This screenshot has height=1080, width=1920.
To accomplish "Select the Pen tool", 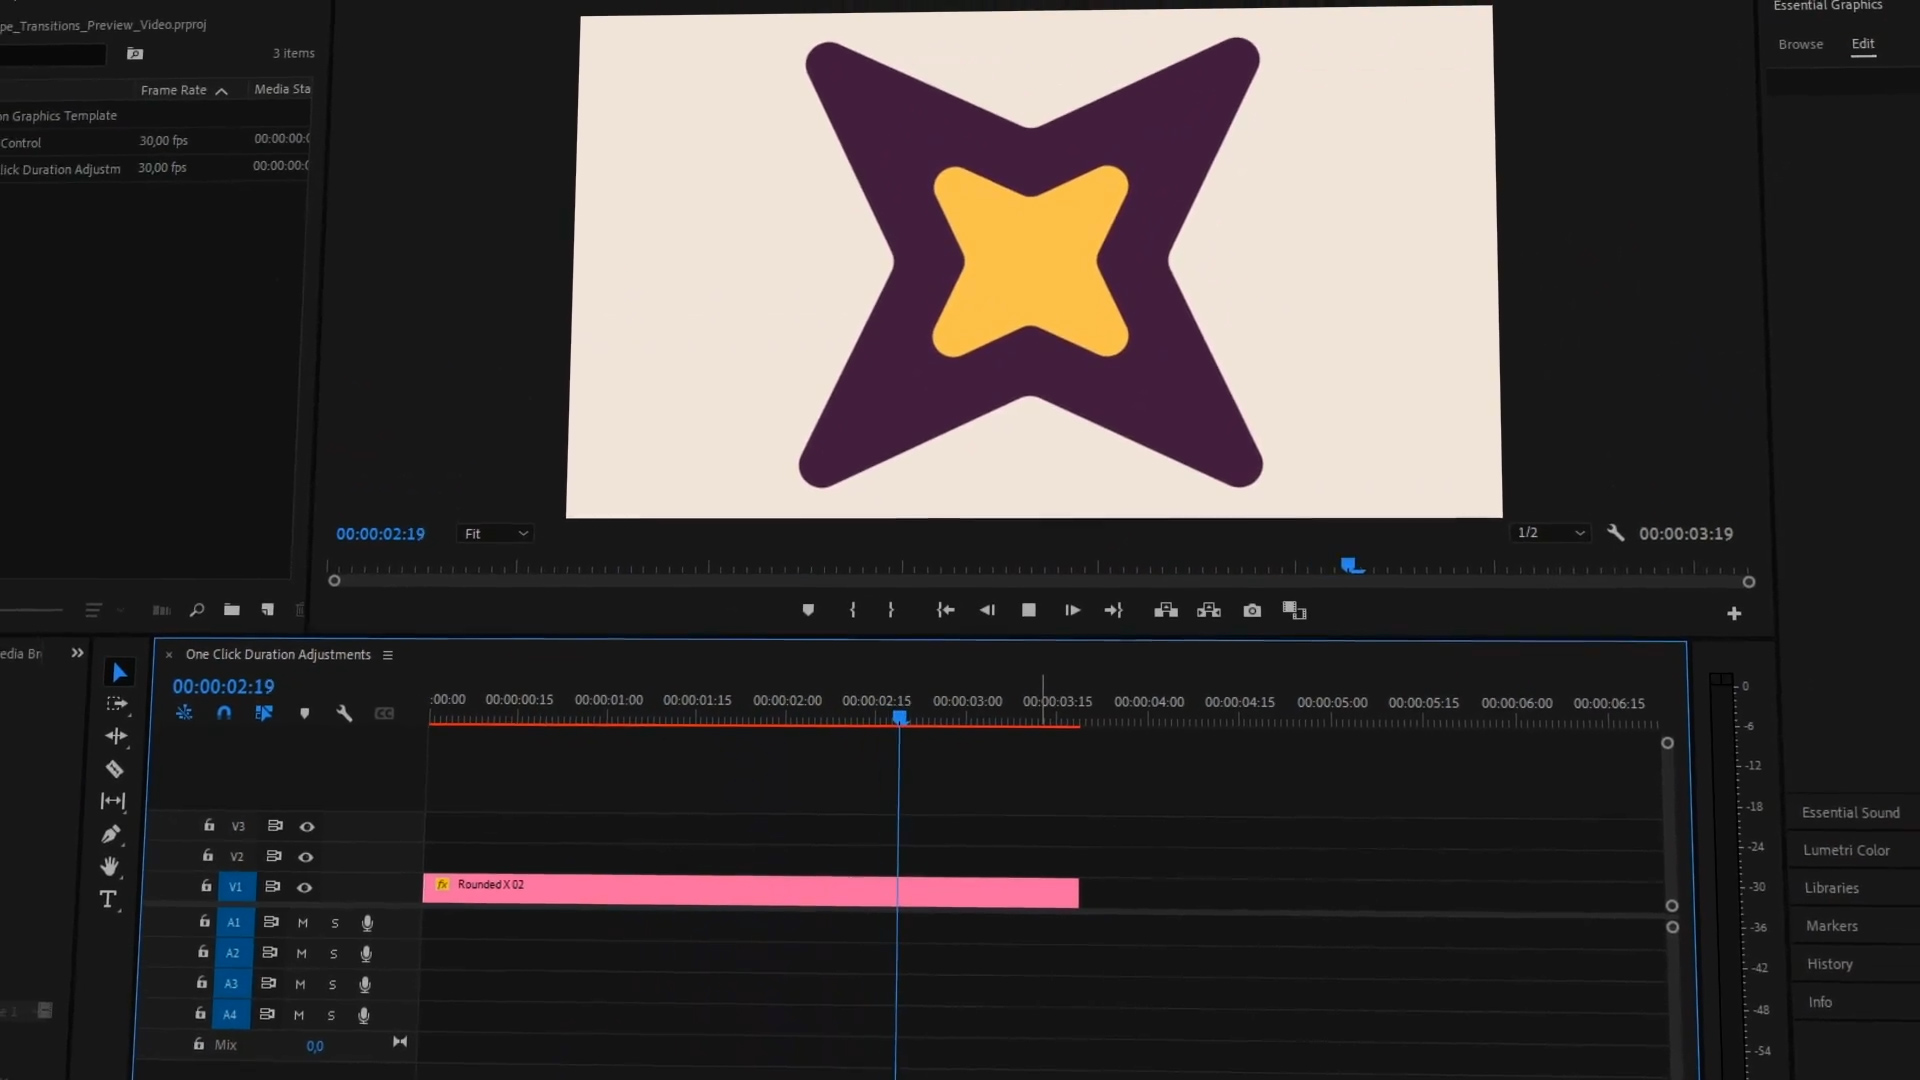I will point(111,834).
